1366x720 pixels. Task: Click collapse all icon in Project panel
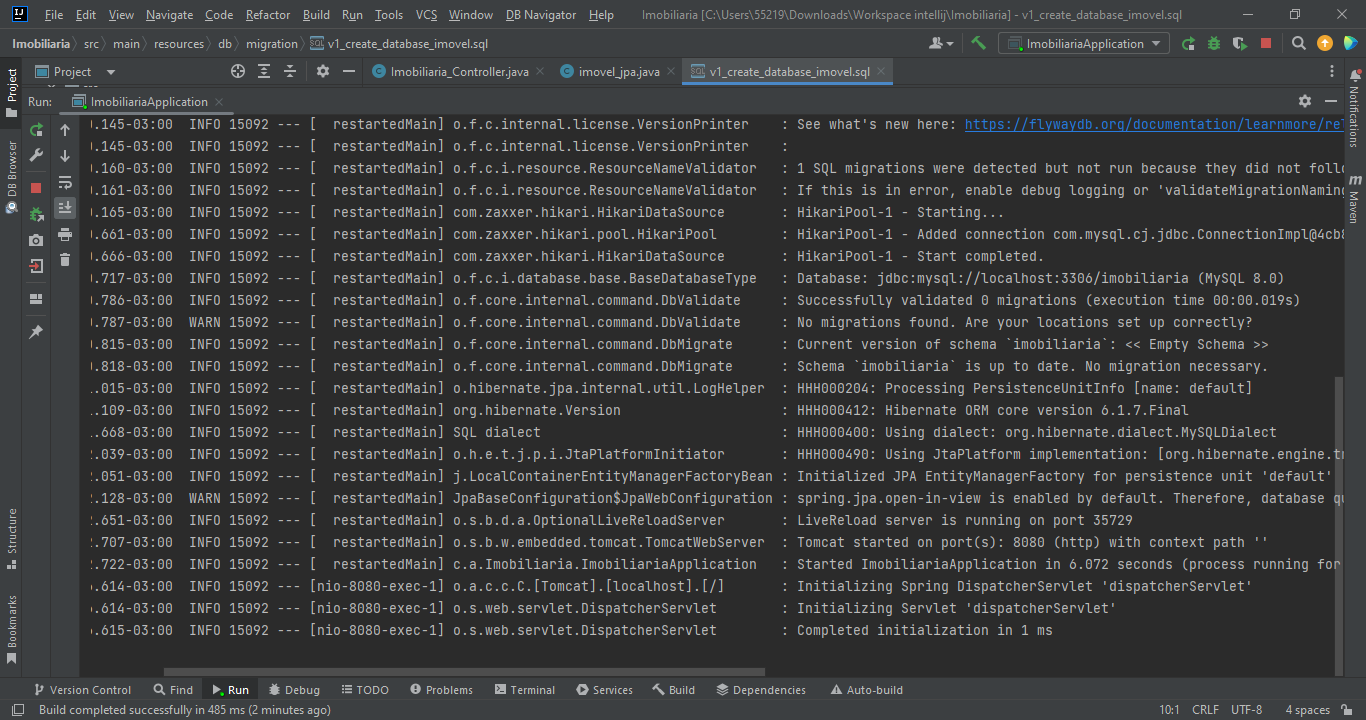pos(290,71)
